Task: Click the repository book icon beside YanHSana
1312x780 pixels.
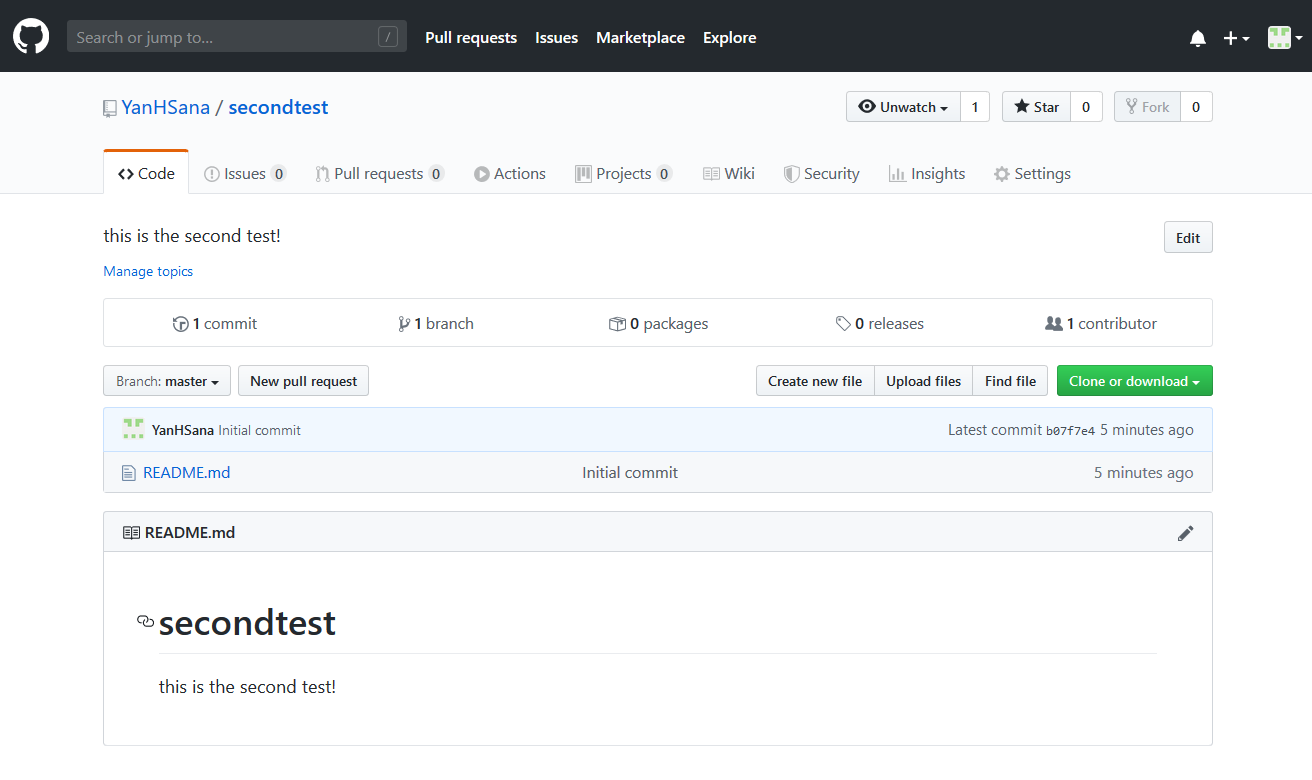Action: (x=110, y=108)
